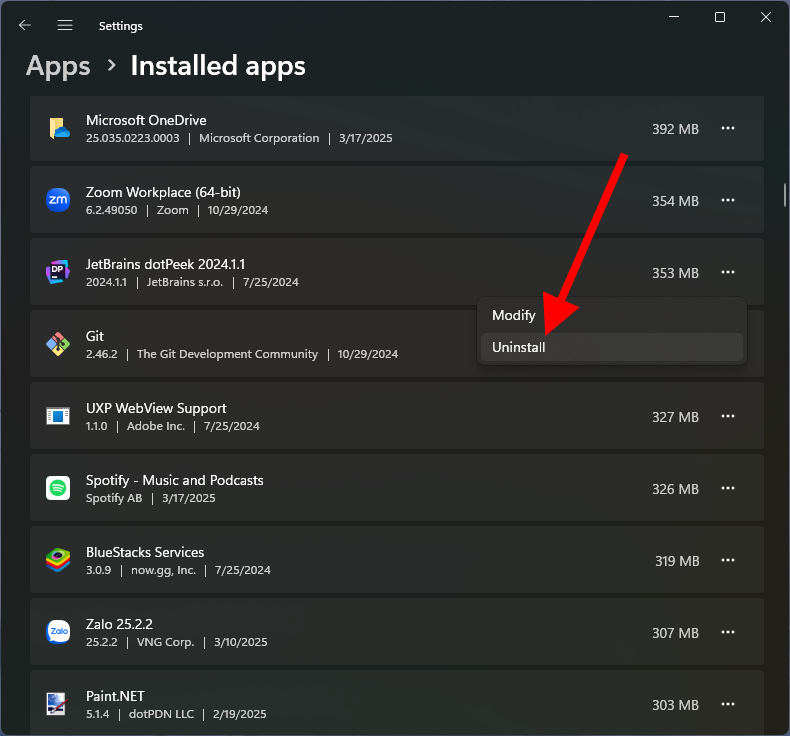Viewport: 790px width, 736px height.
Task: Click the Microsoft OneDrive app icon
Action: coord(58,128)
